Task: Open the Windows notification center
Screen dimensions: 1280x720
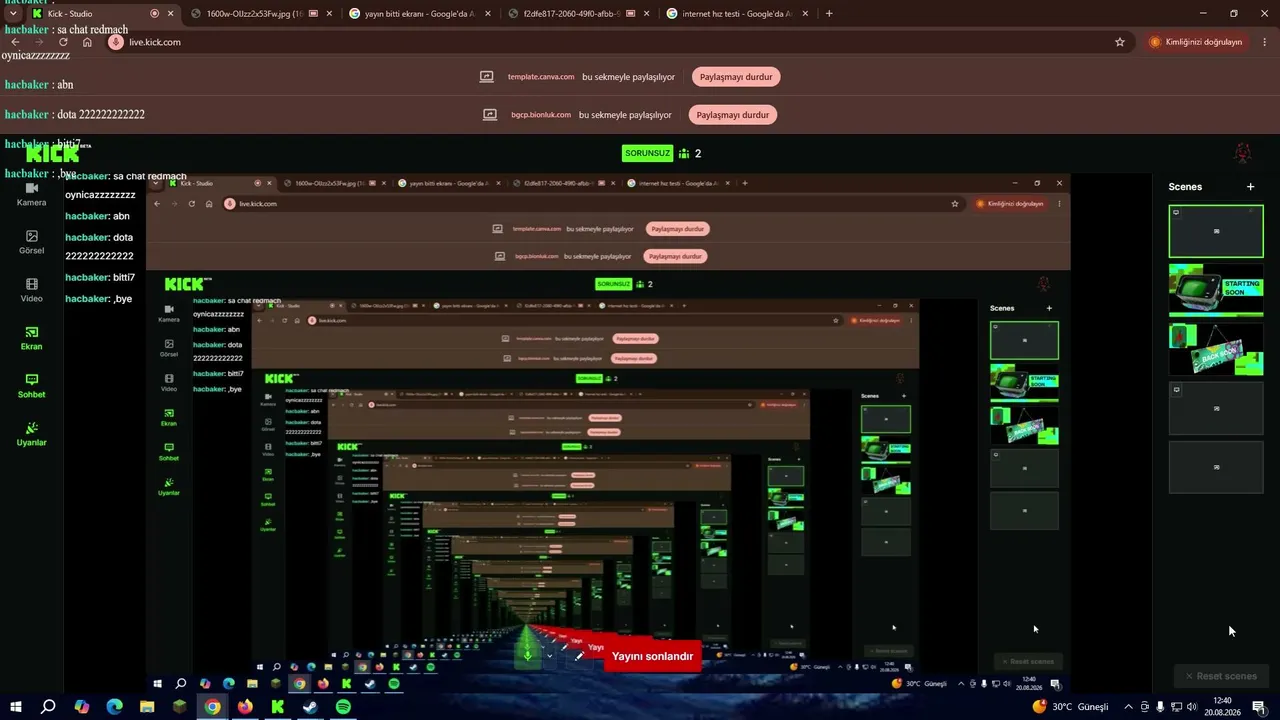Action: (x=1259, y=707)
